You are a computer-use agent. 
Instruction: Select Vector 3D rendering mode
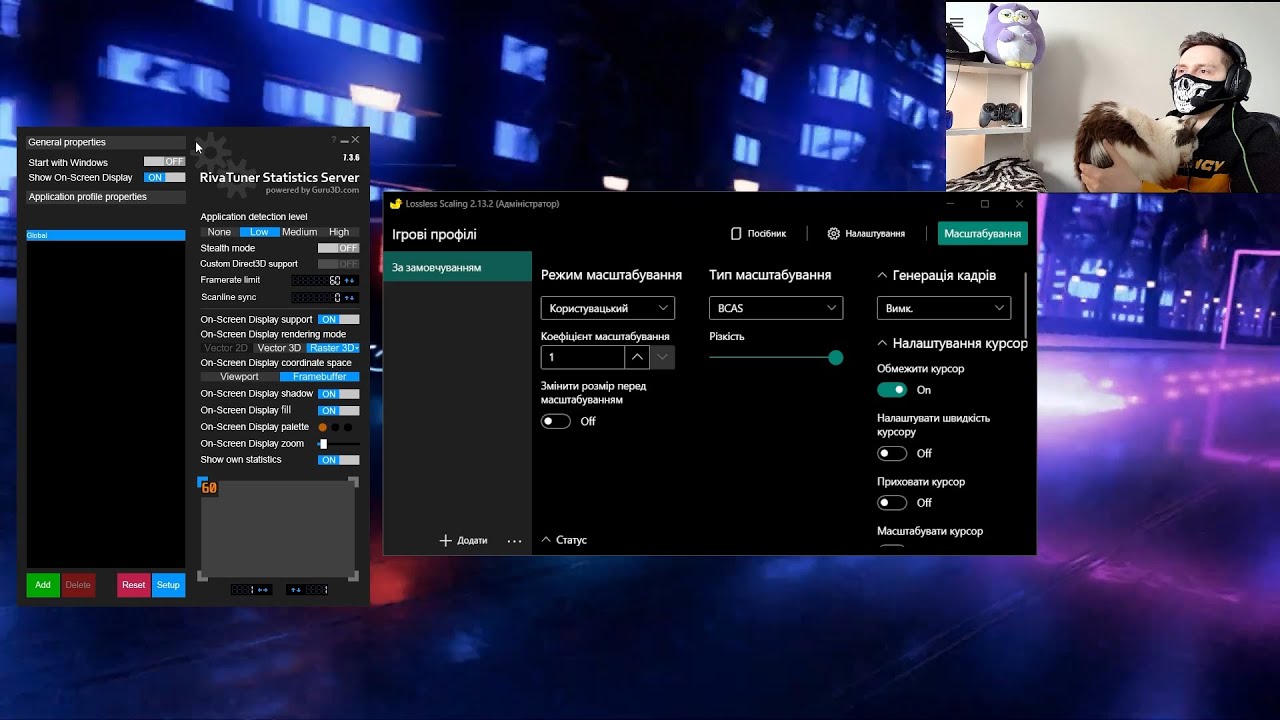(x=279, y=348)
